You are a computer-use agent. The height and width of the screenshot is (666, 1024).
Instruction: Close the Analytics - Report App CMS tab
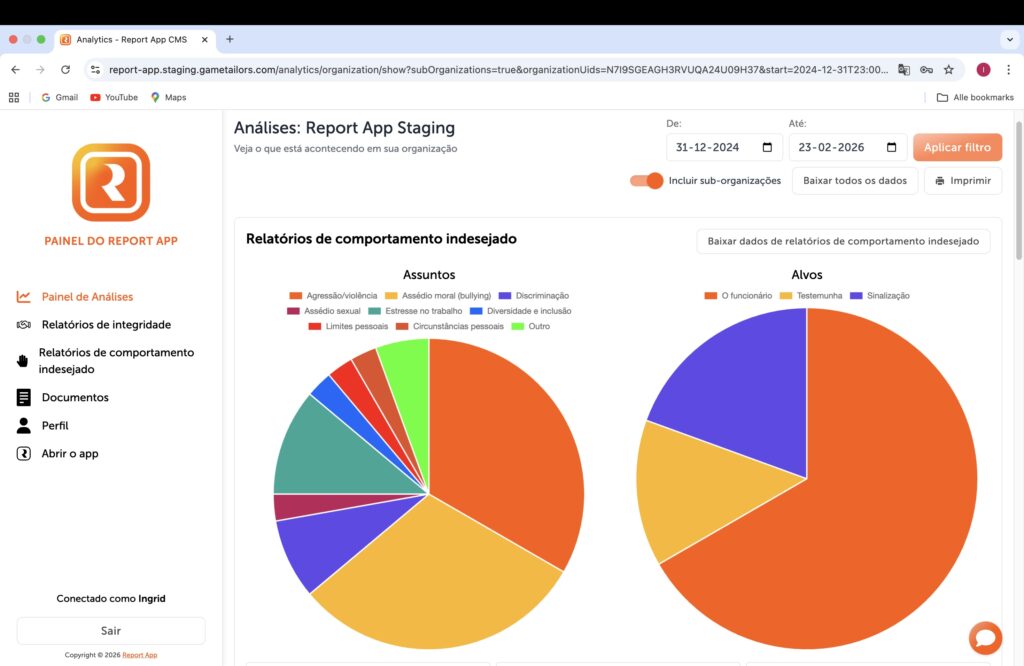coord(204,39)
